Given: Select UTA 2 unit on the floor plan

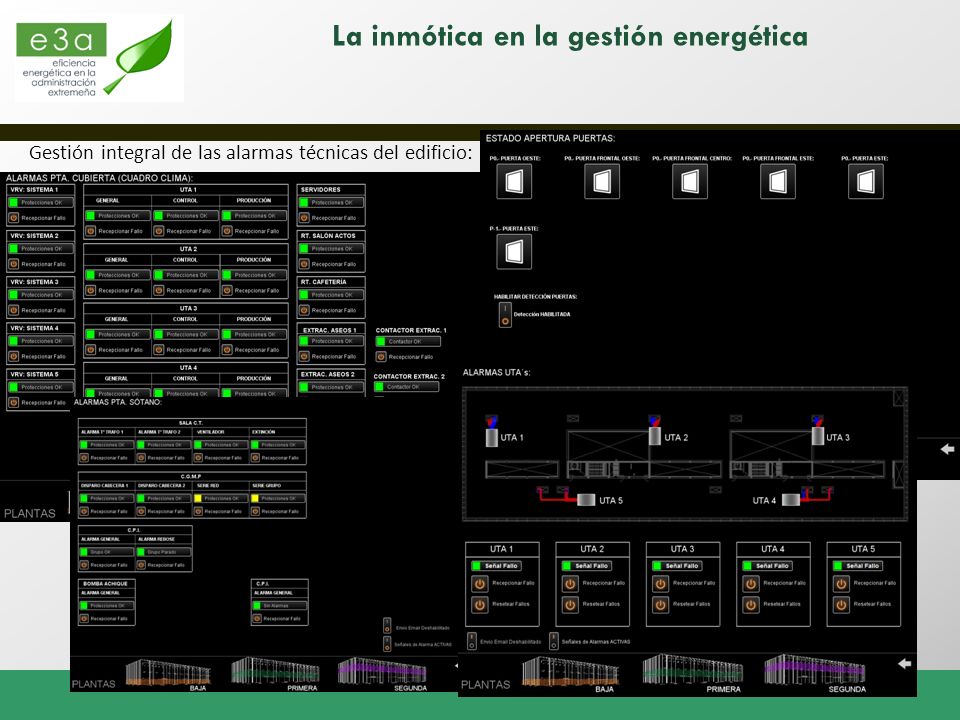Looking at the screenshot, I should 655,436.
